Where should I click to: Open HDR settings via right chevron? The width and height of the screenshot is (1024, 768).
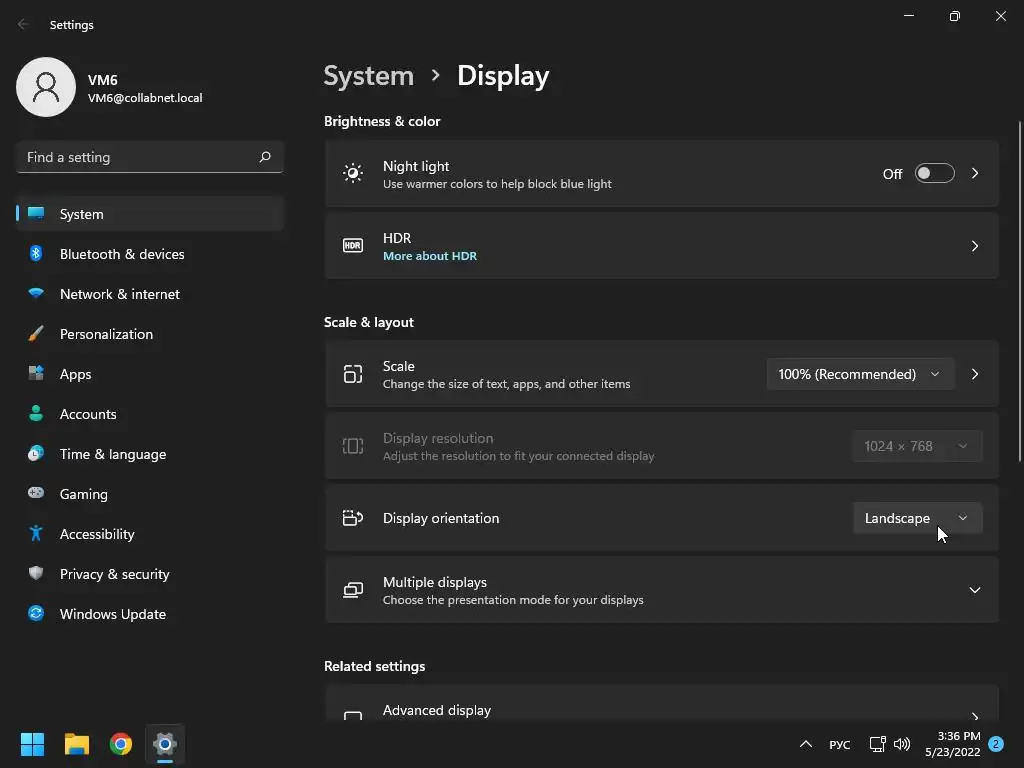(x=974, y=246)
